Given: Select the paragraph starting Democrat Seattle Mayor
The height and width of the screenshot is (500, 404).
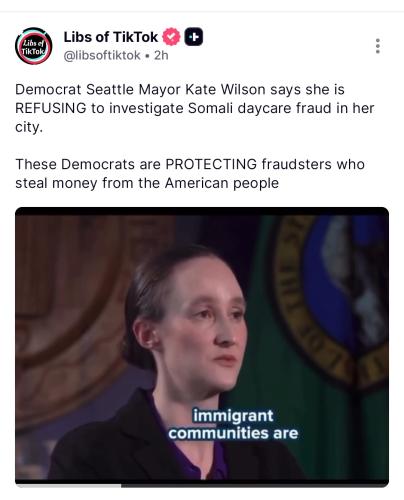Looking at the screenshot, I should pos(195,108).
